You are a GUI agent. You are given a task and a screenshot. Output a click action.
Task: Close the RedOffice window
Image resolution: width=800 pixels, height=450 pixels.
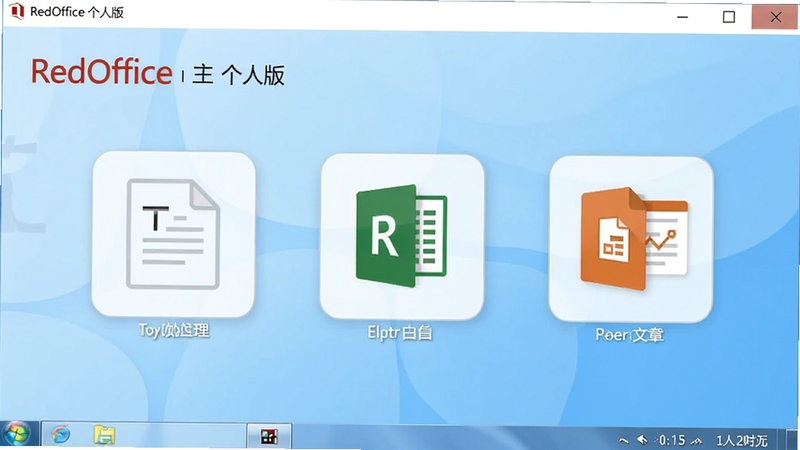coord(776,17)
